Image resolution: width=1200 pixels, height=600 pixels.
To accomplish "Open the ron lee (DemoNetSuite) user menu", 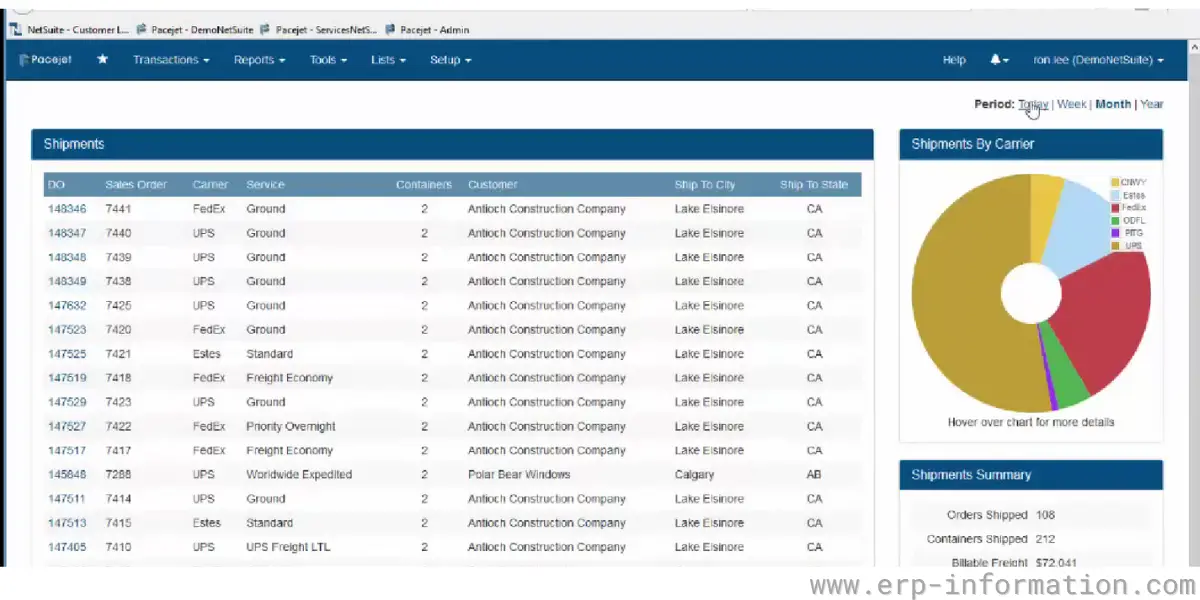I will coord(1098,60).
